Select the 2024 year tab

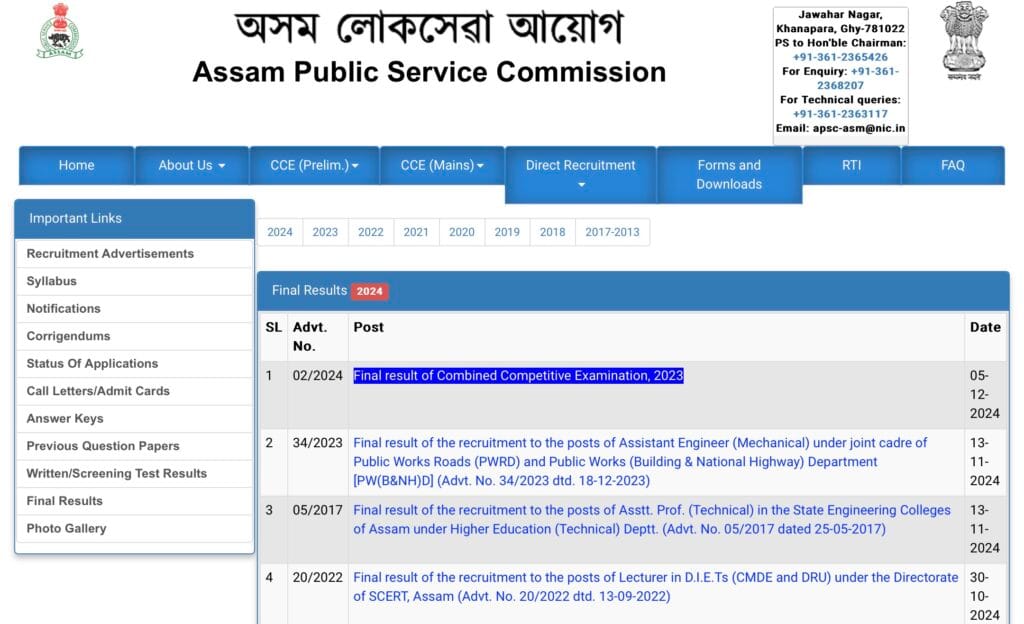280,232
